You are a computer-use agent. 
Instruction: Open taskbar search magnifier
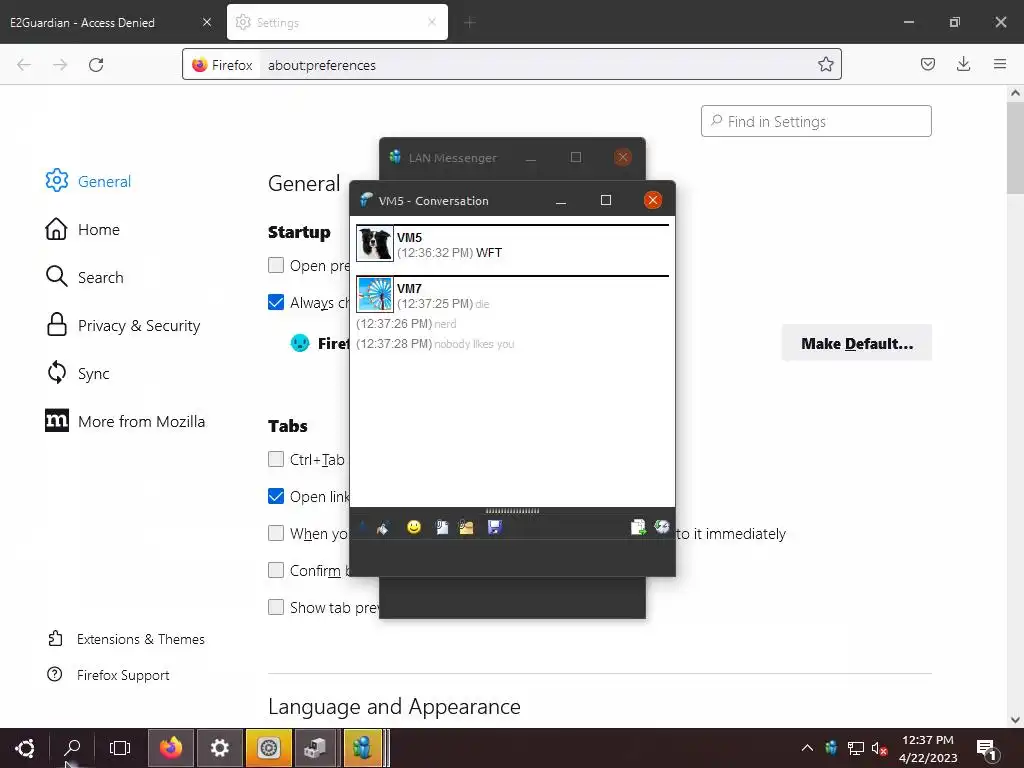72,748
